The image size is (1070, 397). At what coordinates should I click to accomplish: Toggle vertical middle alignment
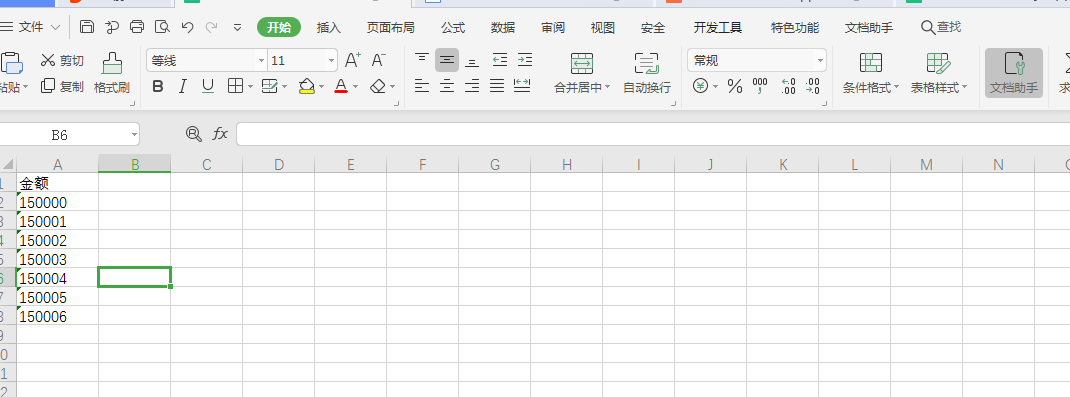coord(447,60)
